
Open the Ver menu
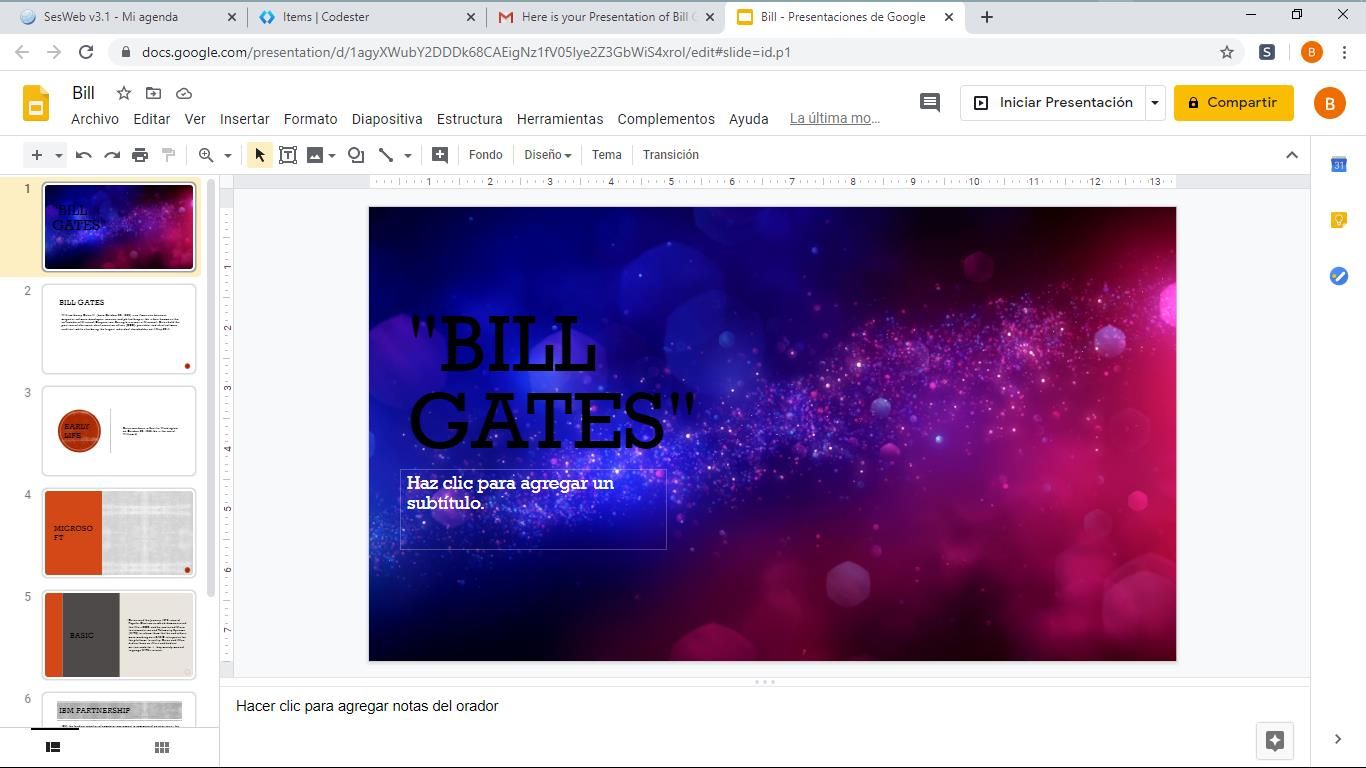(195, 119)
